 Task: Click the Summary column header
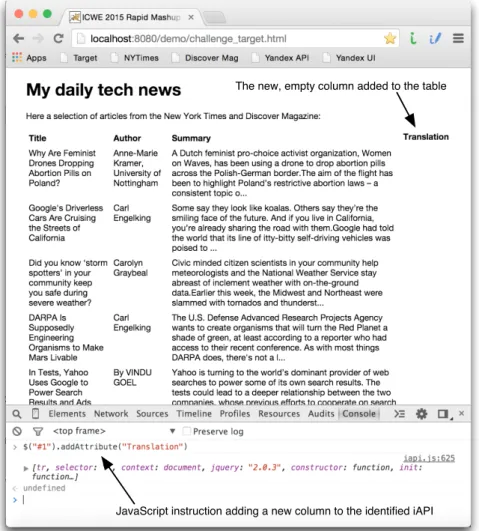(x=191, y=138)
